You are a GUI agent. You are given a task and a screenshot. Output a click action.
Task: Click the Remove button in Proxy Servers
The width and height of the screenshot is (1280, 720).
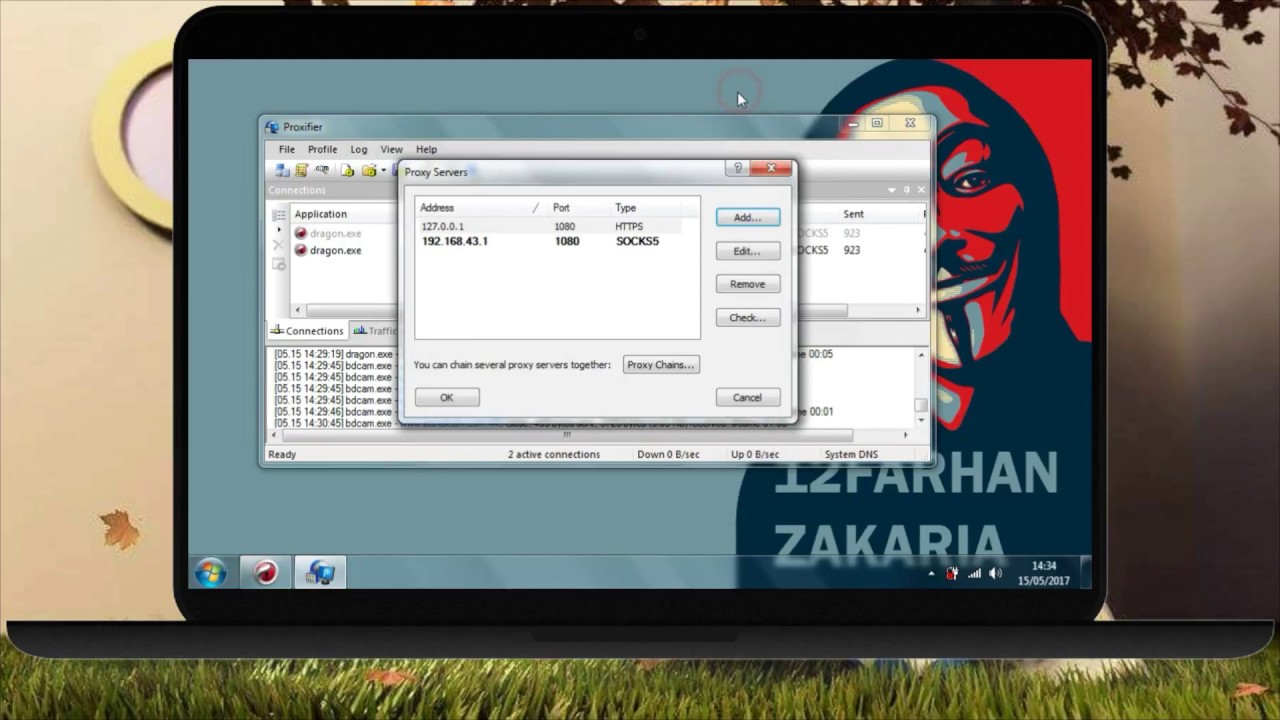point(747,284)
